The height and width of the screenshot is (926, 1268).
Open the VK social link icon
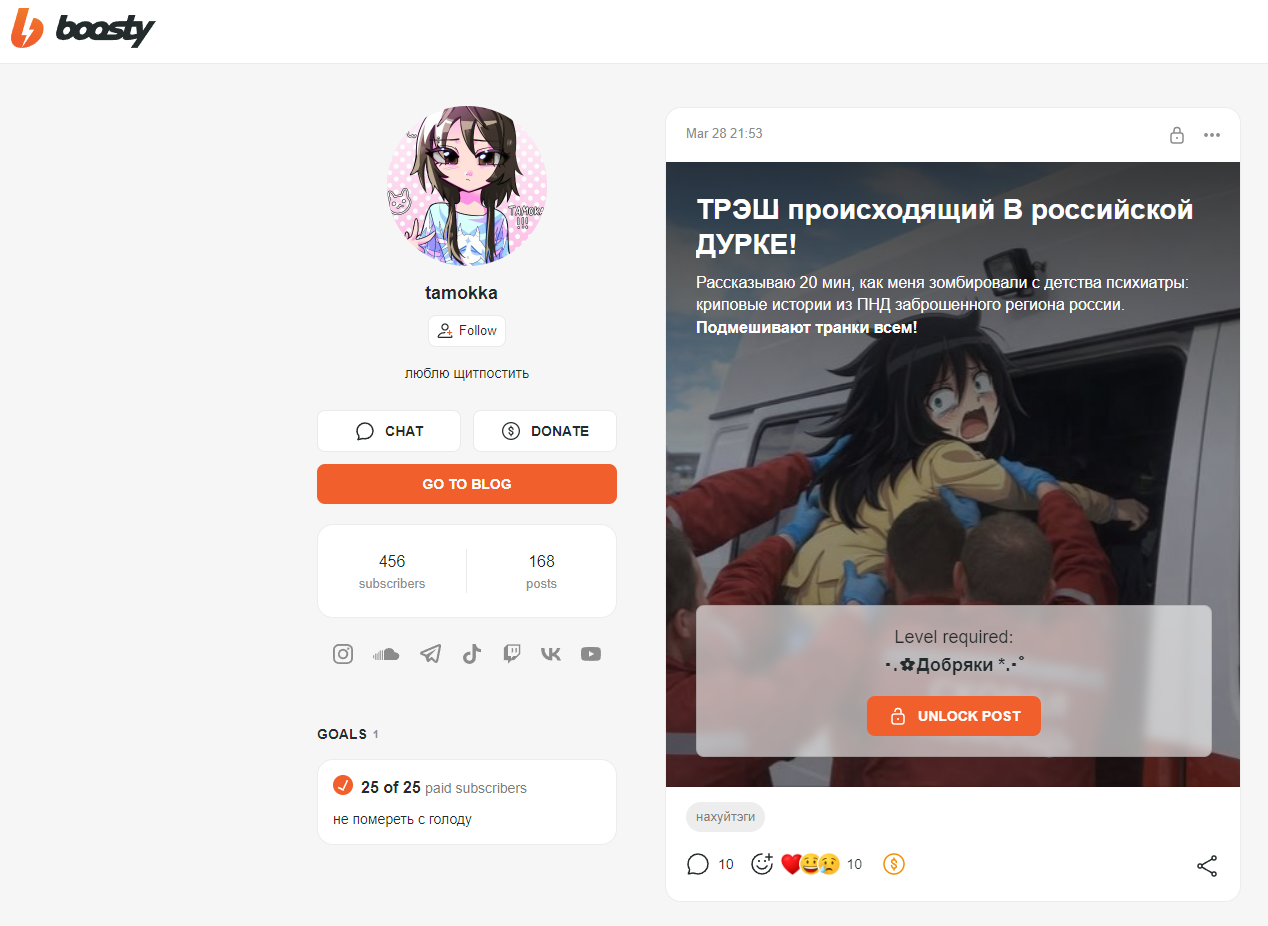coord(551,654)
